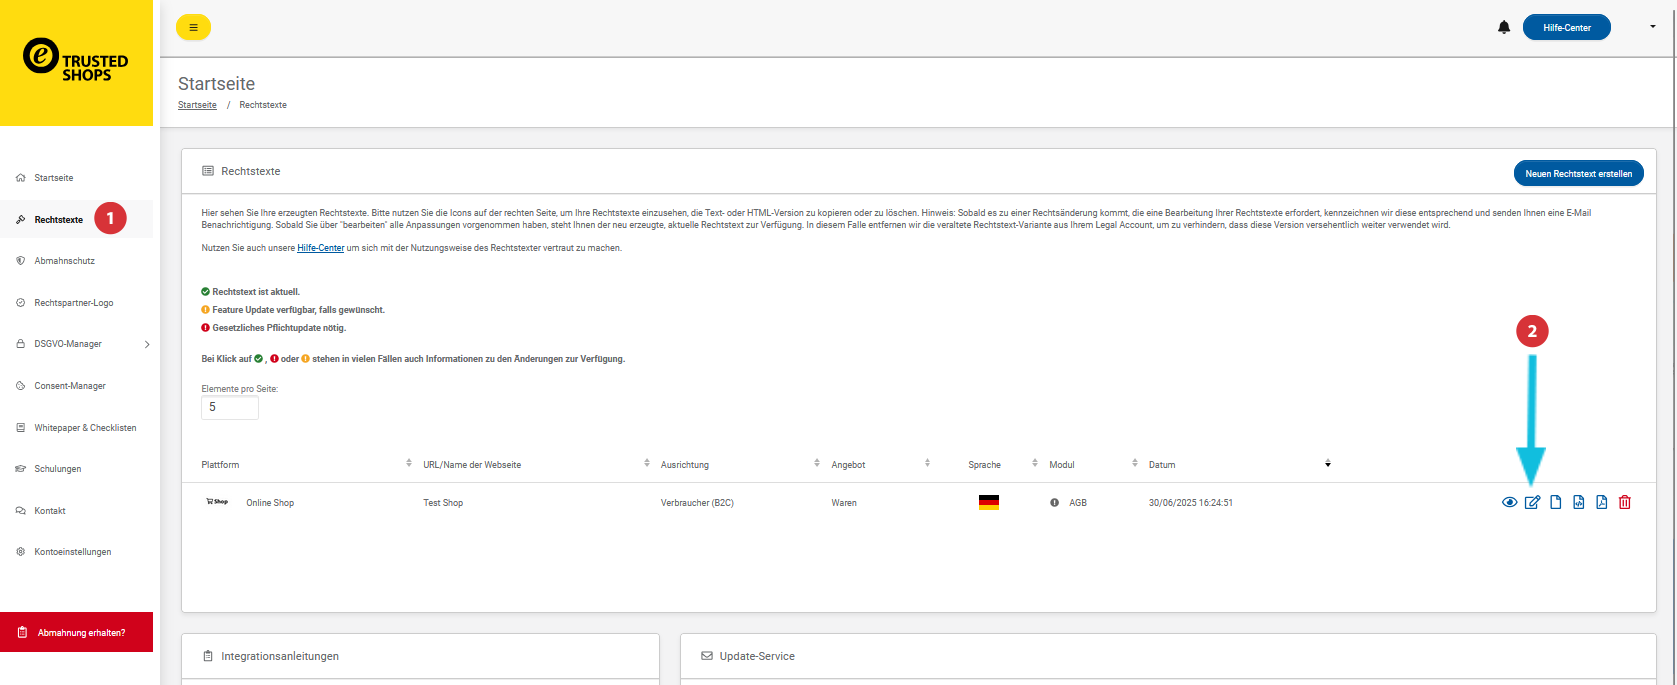View the legal text with eye icon

pos(1509,502)
